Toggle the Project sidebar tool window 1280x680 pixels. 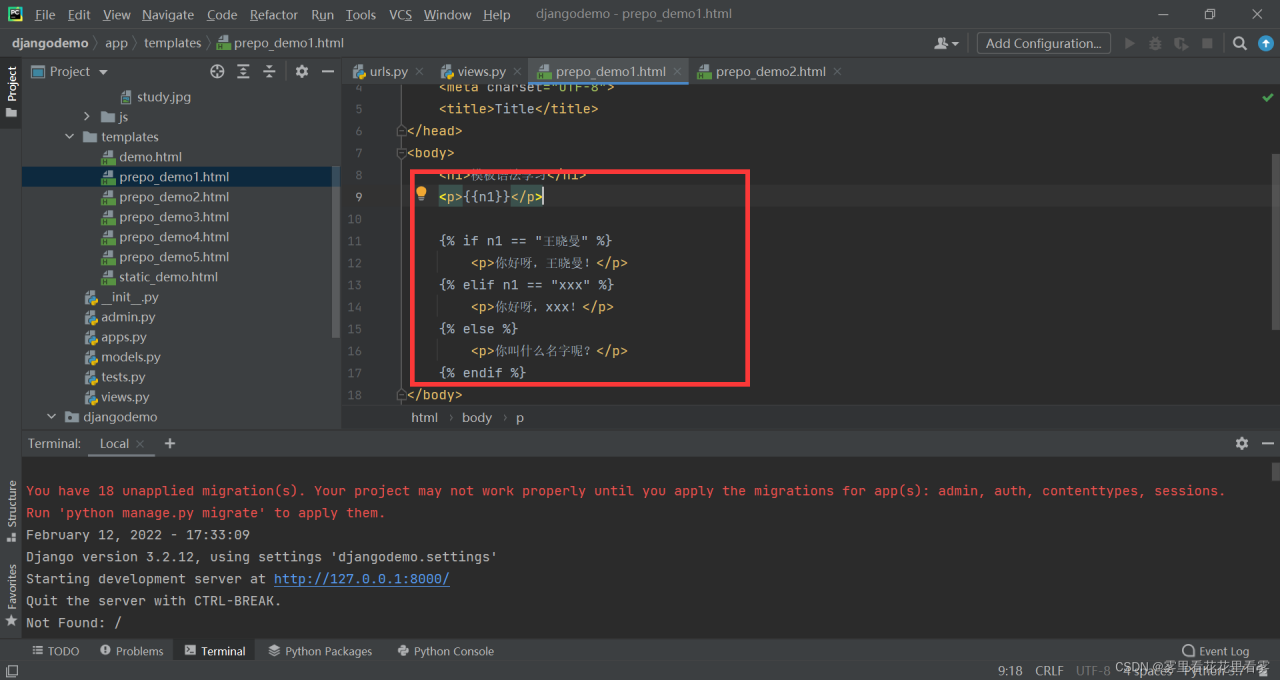(12, 90)
